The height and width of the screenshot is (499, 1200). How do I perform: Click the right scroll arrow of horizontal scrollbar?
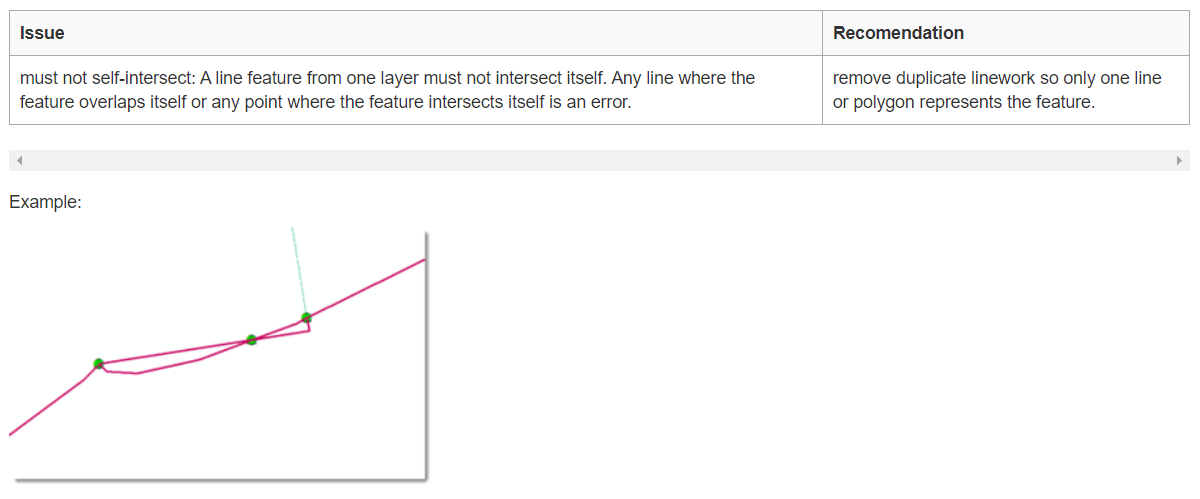click(1179, 160)
